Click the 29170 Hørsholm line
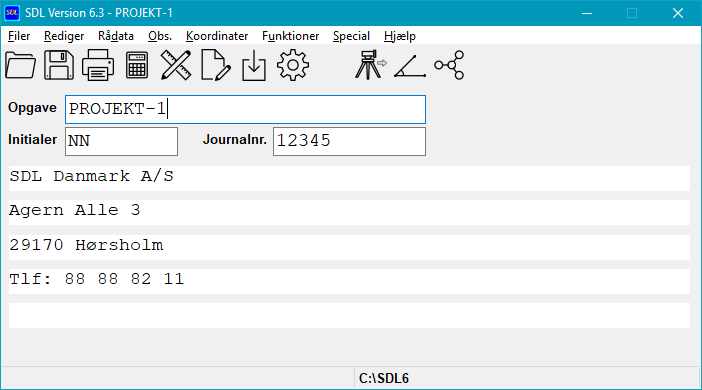702x390 pixels. (x=349, y=247)
